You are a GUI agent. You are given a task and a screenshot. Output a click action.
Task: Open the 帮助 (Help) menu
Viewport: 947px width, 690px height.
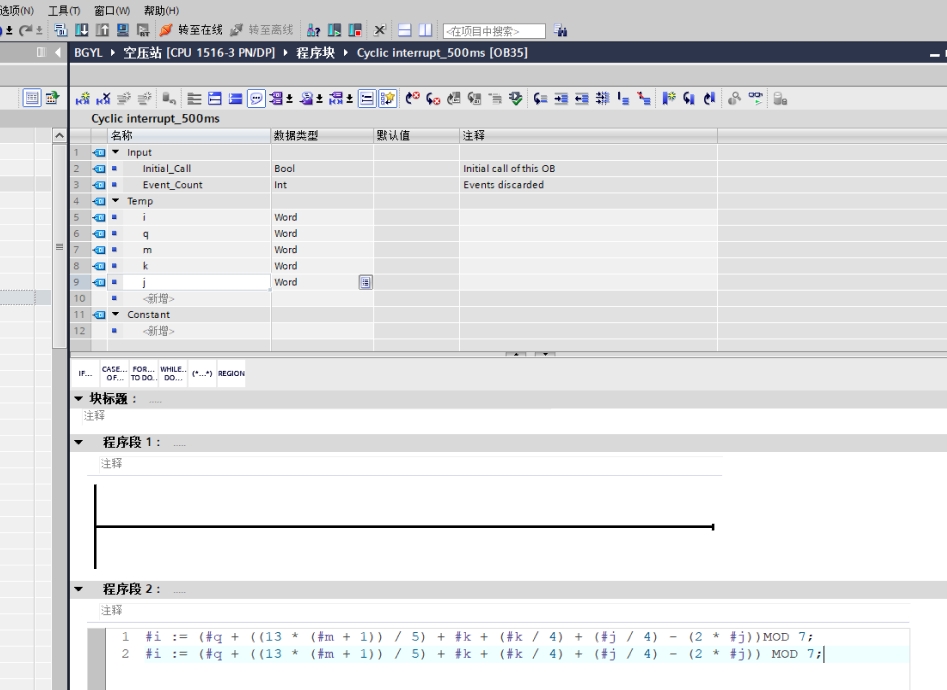(161, 10)
